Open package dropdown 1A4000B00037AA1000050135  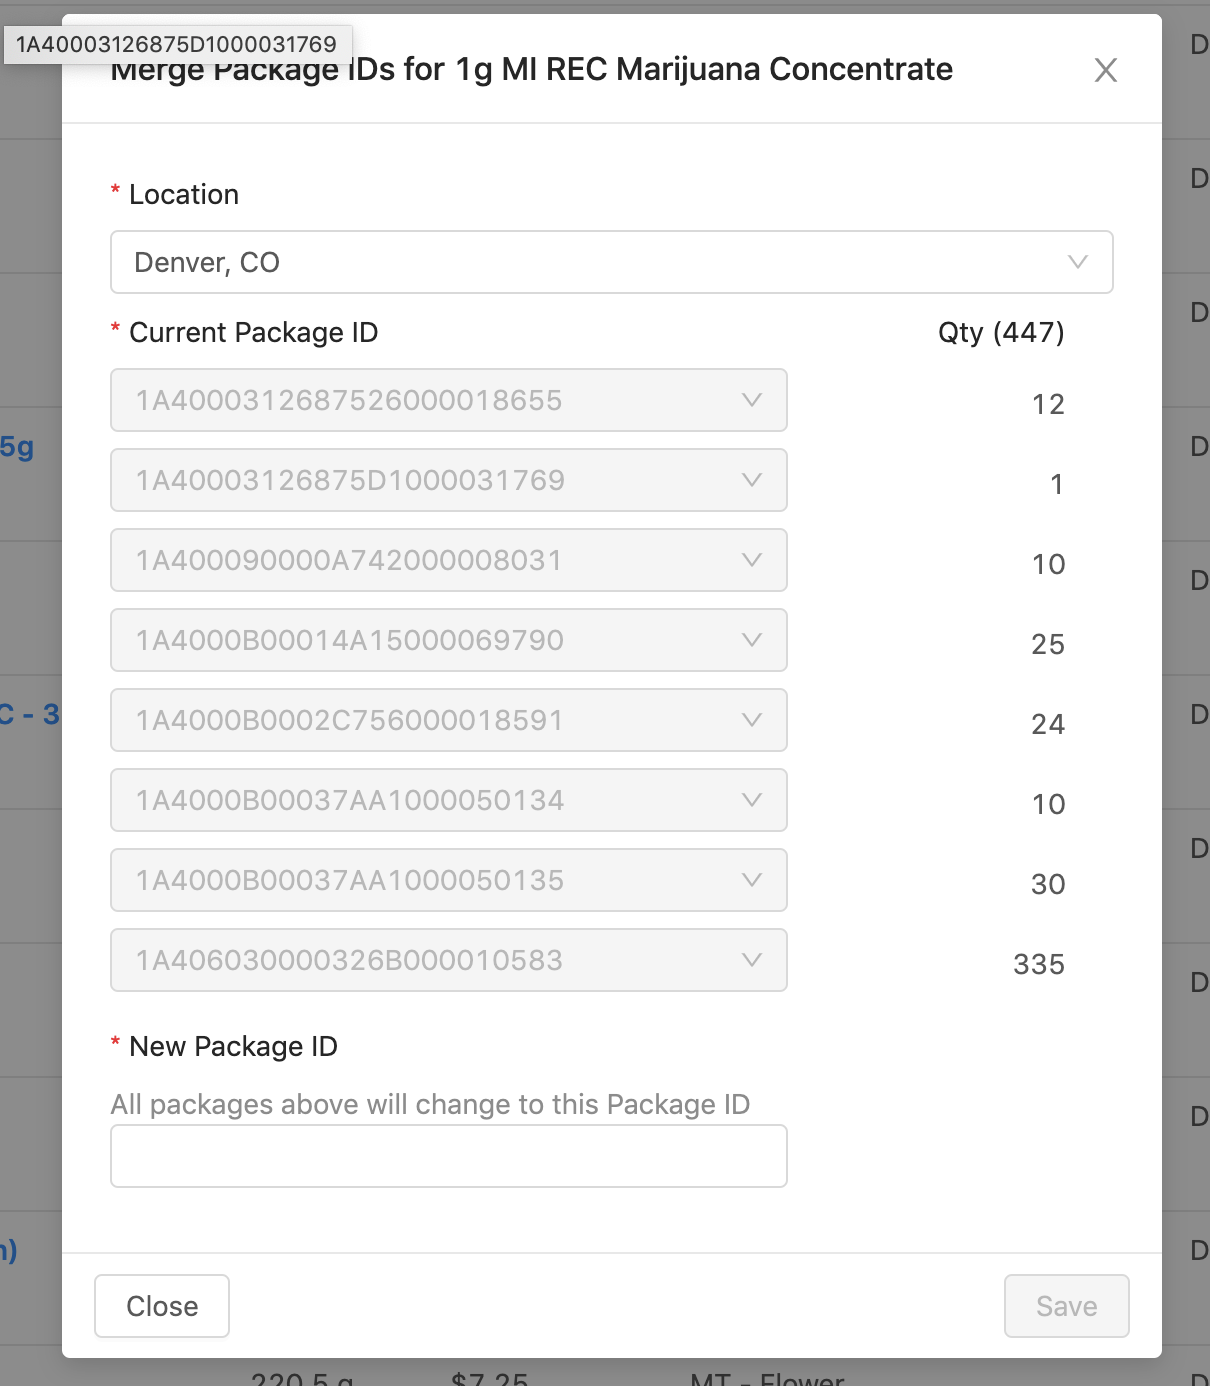coord(448,880)
